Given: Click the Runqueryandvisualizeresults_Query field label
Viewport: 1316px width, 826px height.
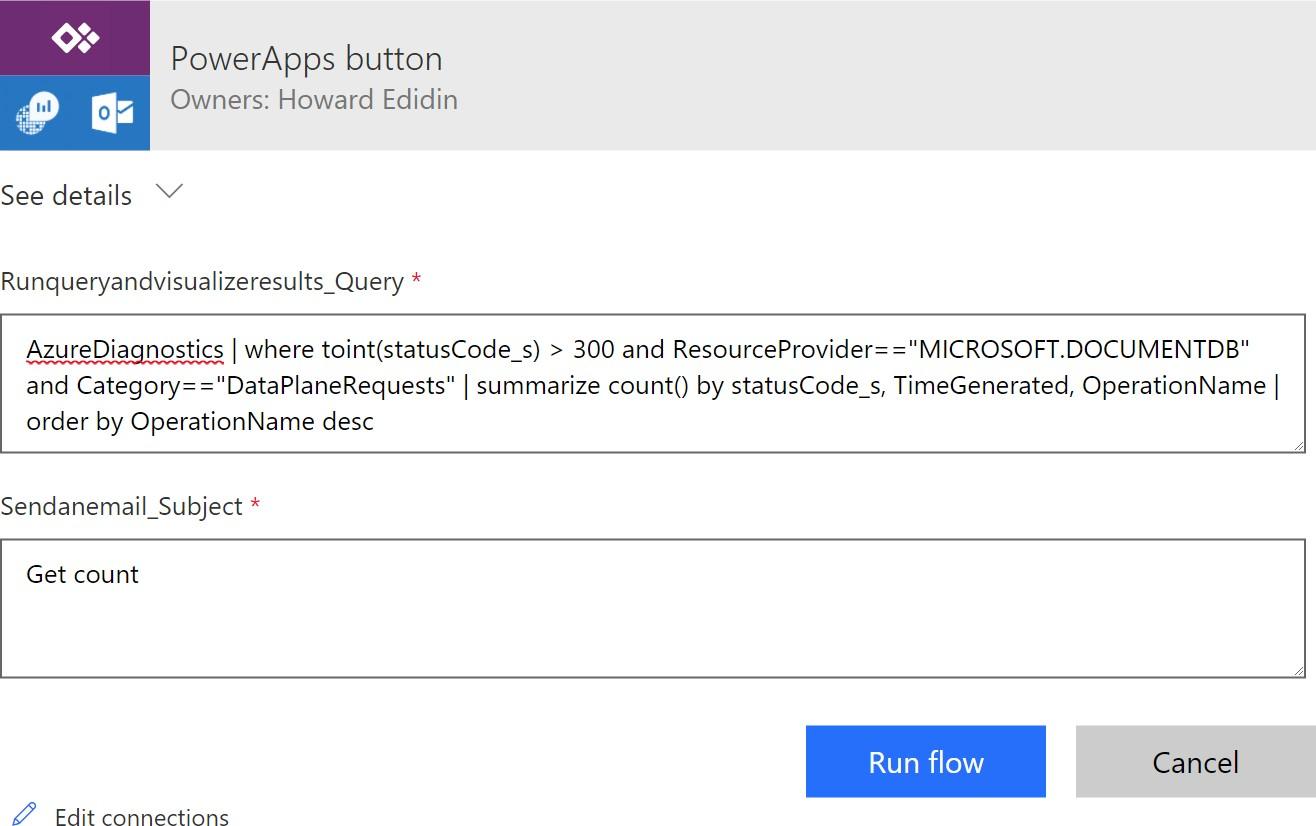Looking at the screenshot, I should 202,282.
